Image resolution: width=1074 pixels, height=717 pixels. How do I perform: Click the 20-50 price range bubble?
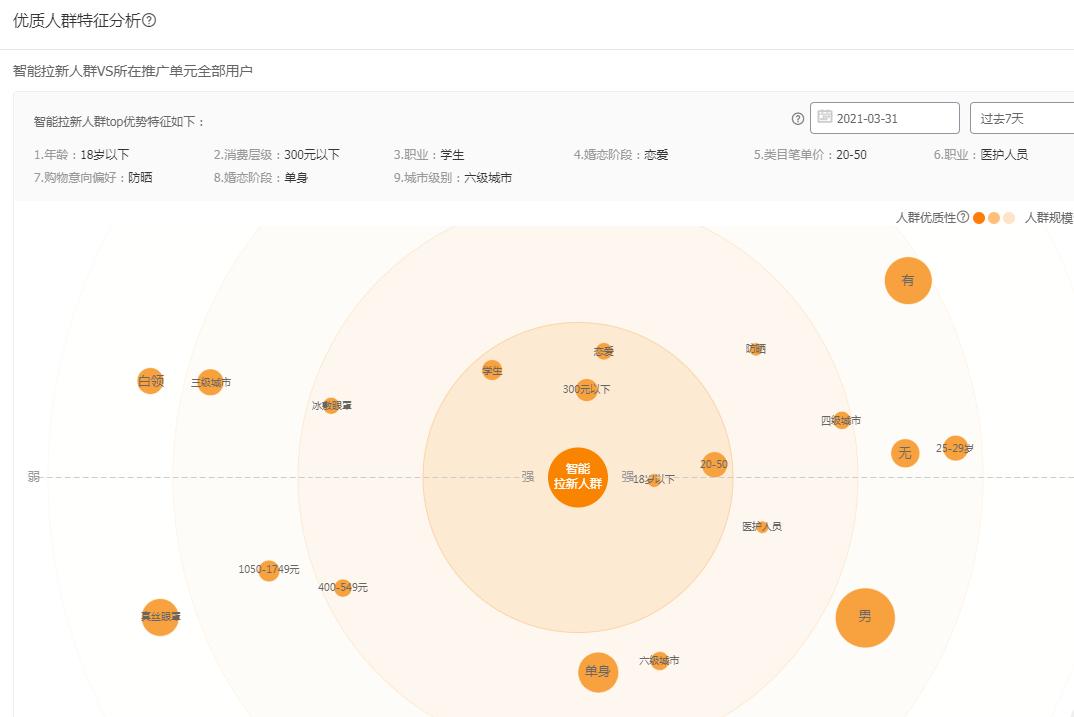coord(713,464)
